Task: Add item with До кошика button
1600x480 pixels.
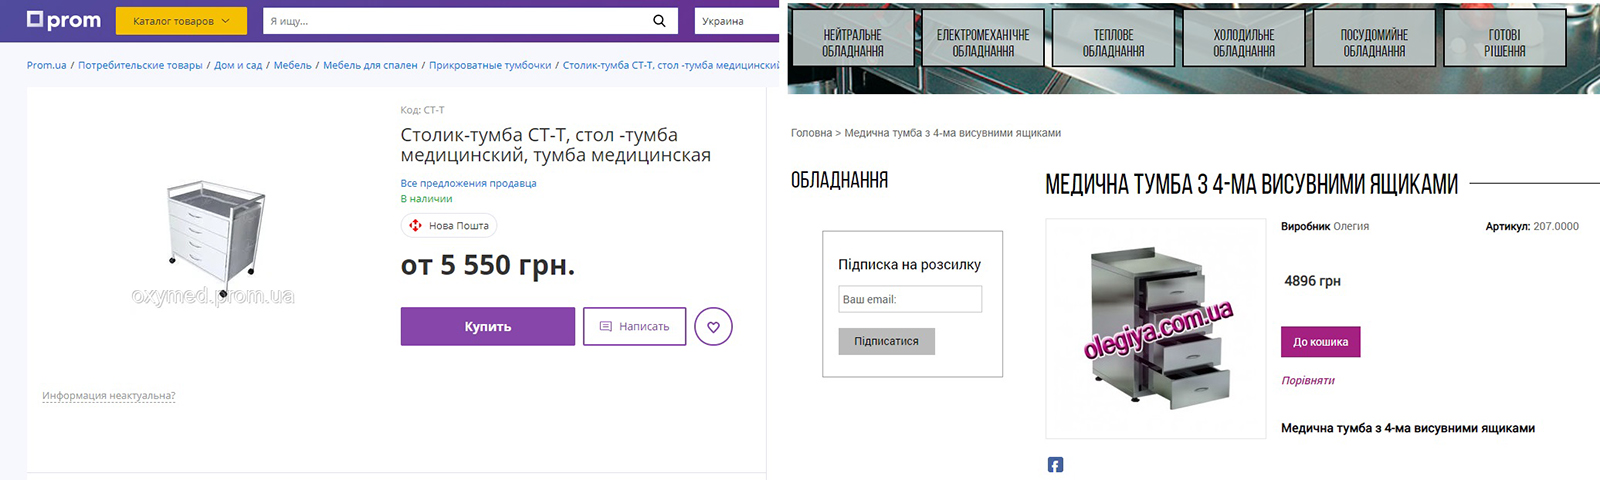Action: [1320, 342]
